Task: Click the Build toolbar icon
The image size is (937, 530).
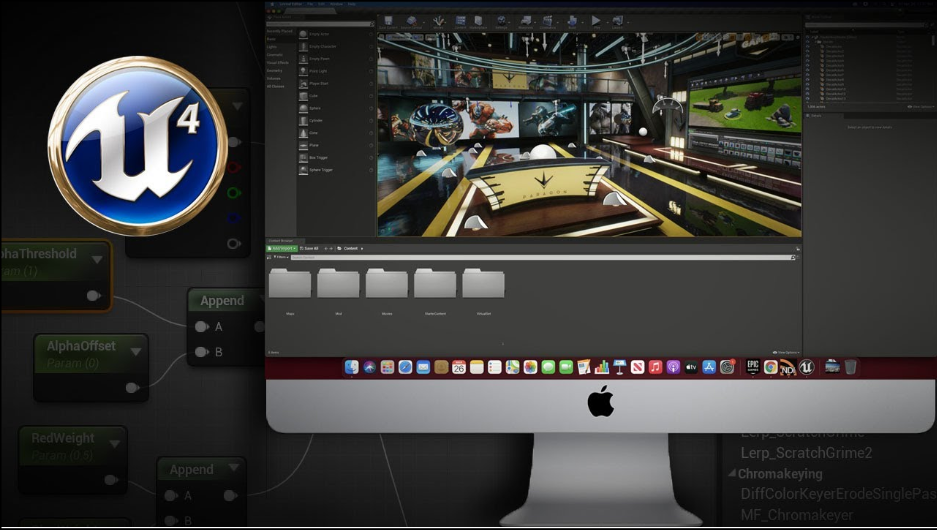Action: (572, 22)
